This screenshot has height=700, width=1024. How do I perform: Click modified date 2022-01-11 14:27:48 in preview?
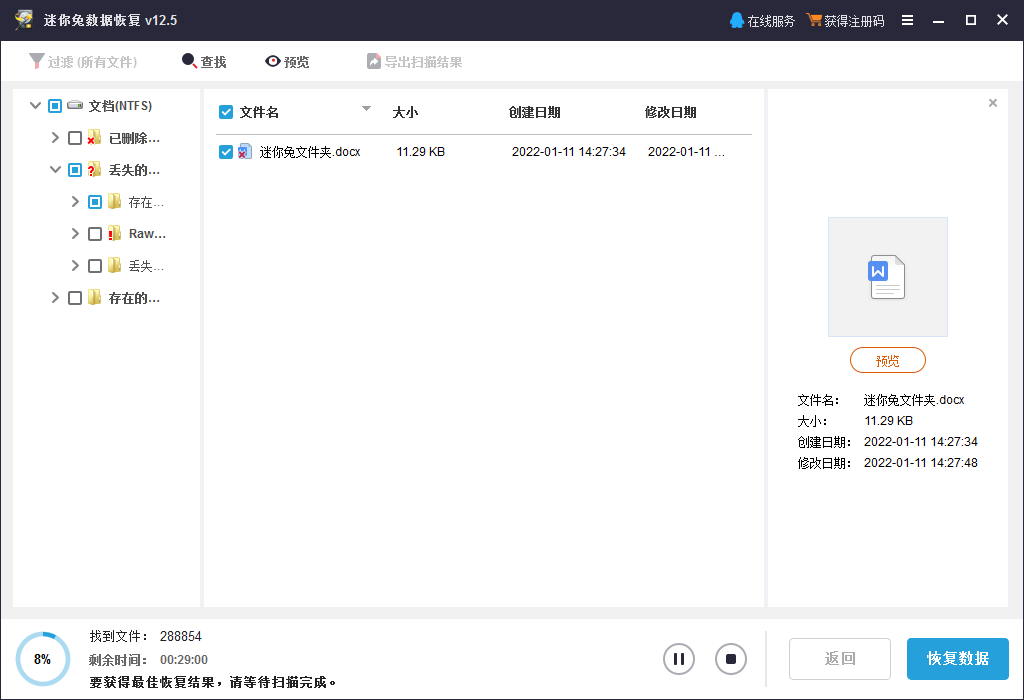click(x=921, y=463)
